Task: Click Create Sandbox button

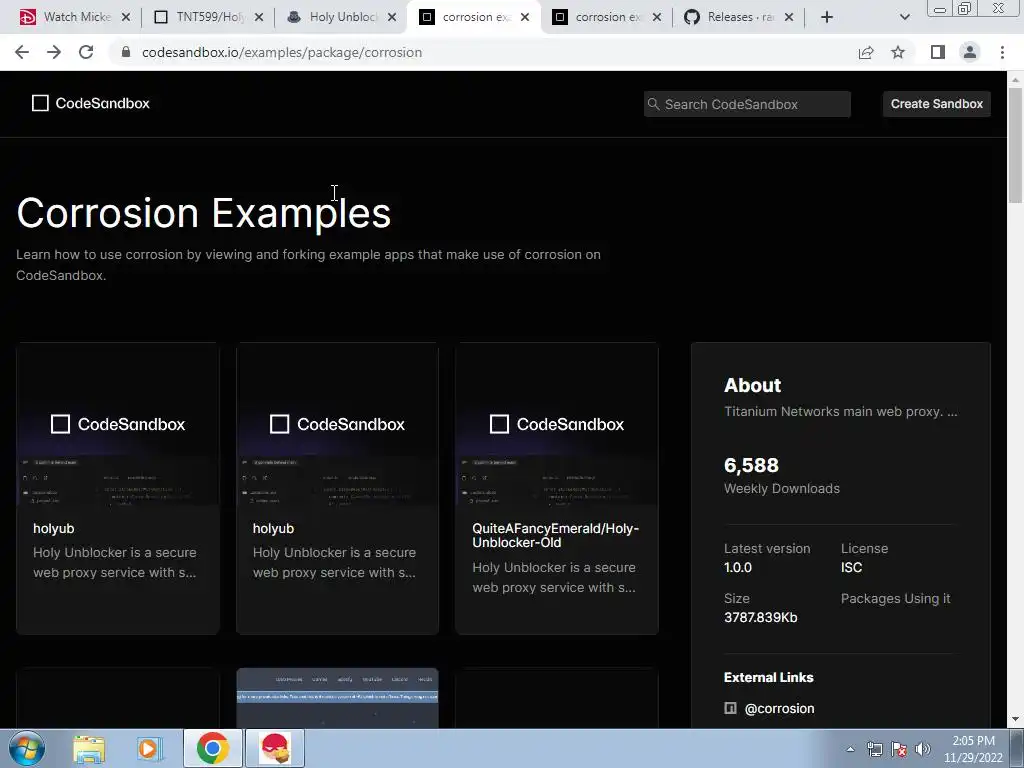Action: (936, 104)
